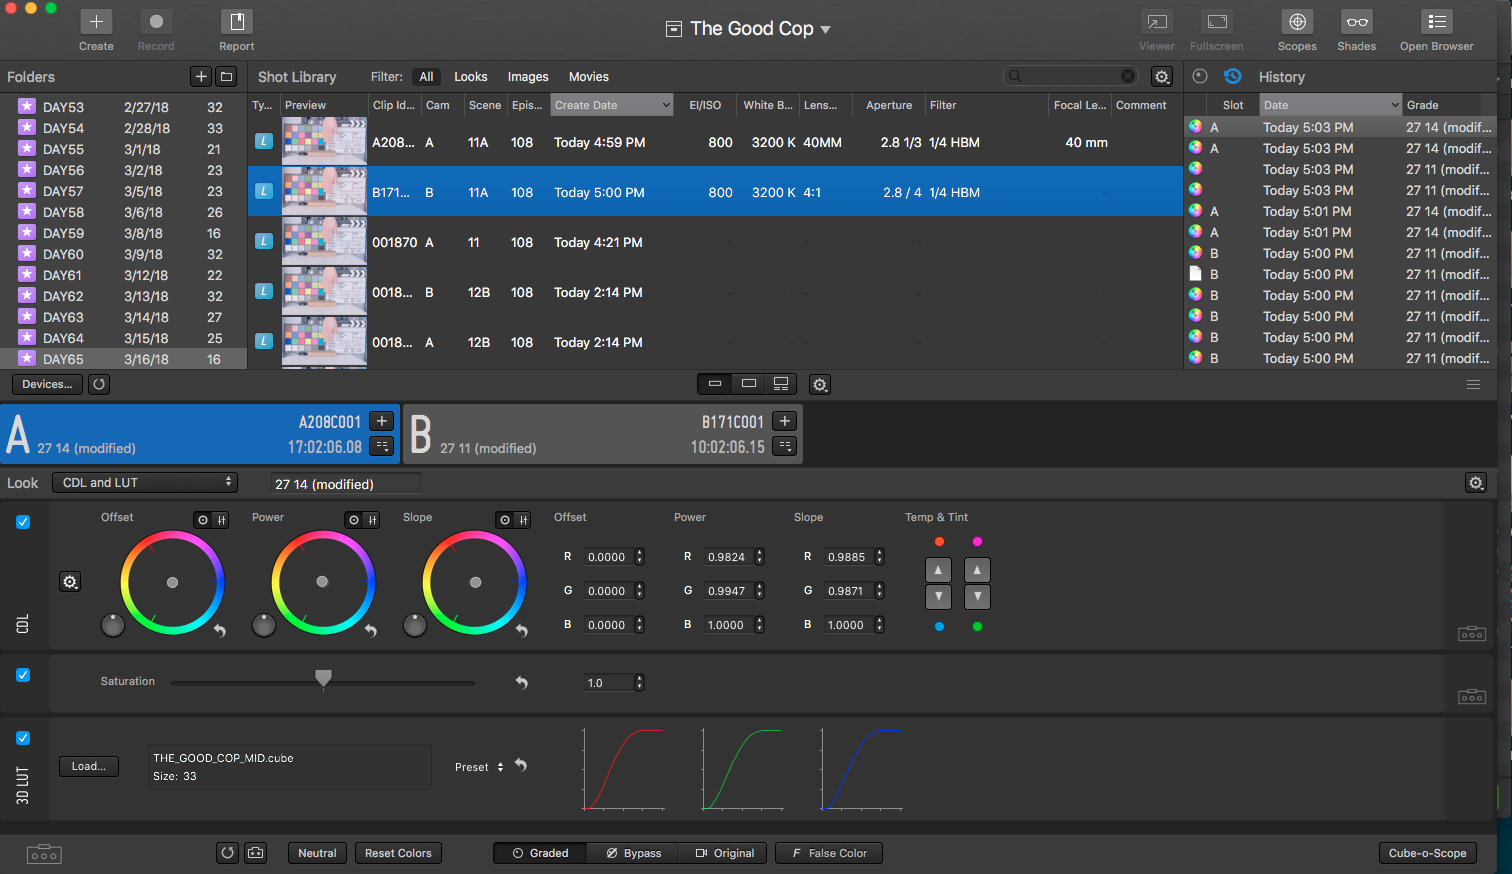
Task: Add a new folder with plus icon
Action: tap(201, 77)
